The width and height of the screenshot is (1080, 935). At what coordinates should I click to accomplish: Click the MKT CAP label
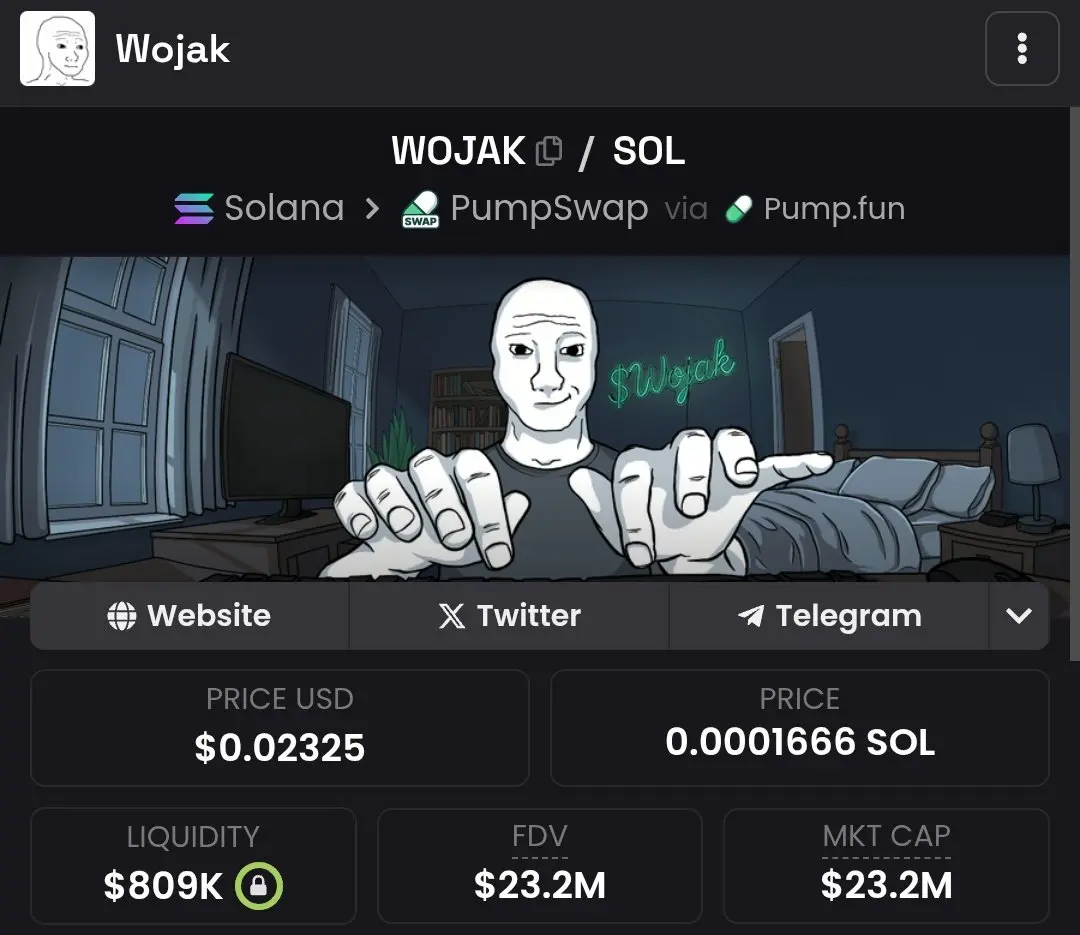886,836
